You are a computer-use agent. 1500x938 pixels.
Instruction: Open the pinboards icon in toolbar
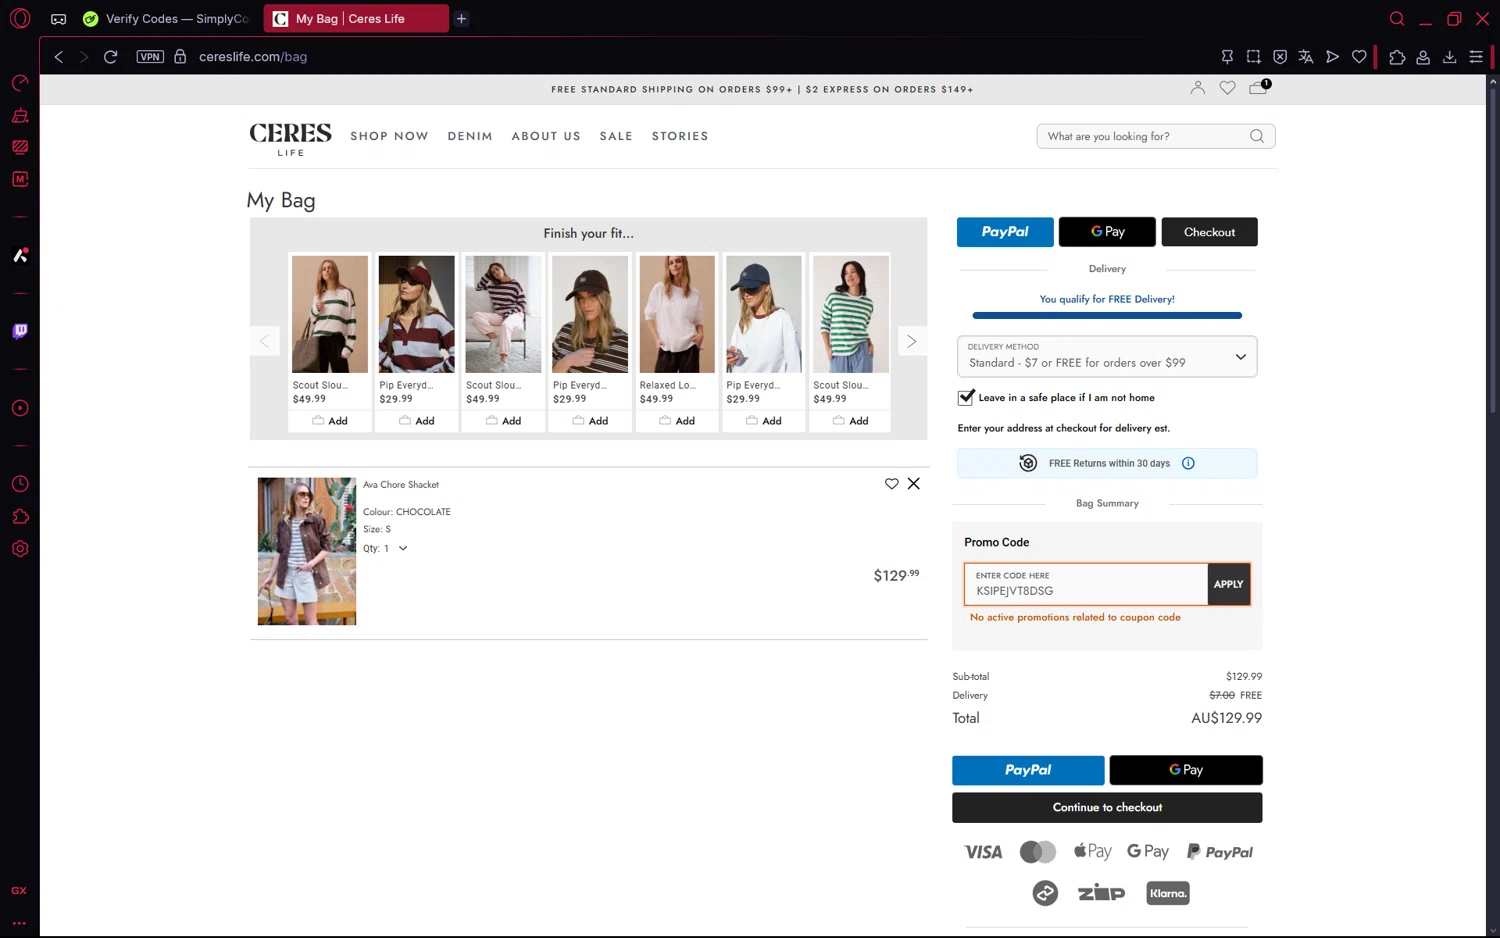coord(1227,57)
